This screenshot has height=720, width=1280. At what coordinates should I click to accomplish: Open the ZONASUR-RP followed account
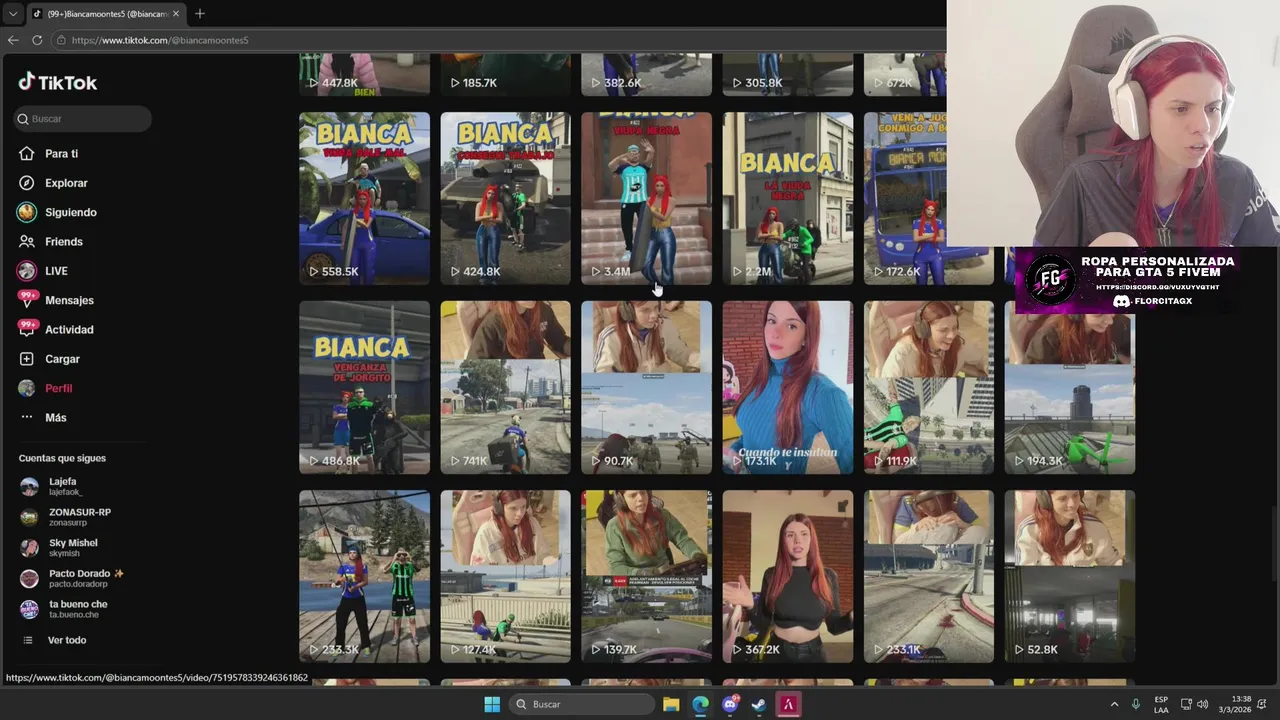tap(65, 517)
